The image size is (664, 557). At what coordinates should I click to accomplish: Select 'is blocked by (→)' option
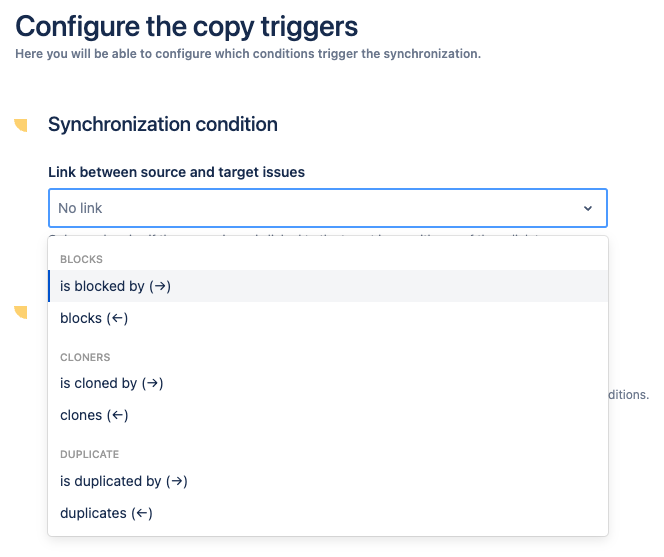(x=116, y=286)
